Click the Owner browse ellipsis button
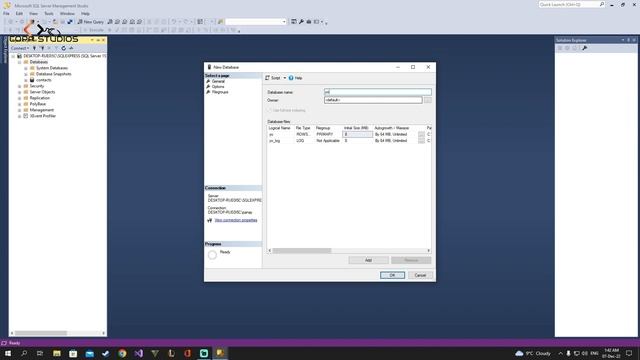The image size is (640, 360). (x=427, y=100)
